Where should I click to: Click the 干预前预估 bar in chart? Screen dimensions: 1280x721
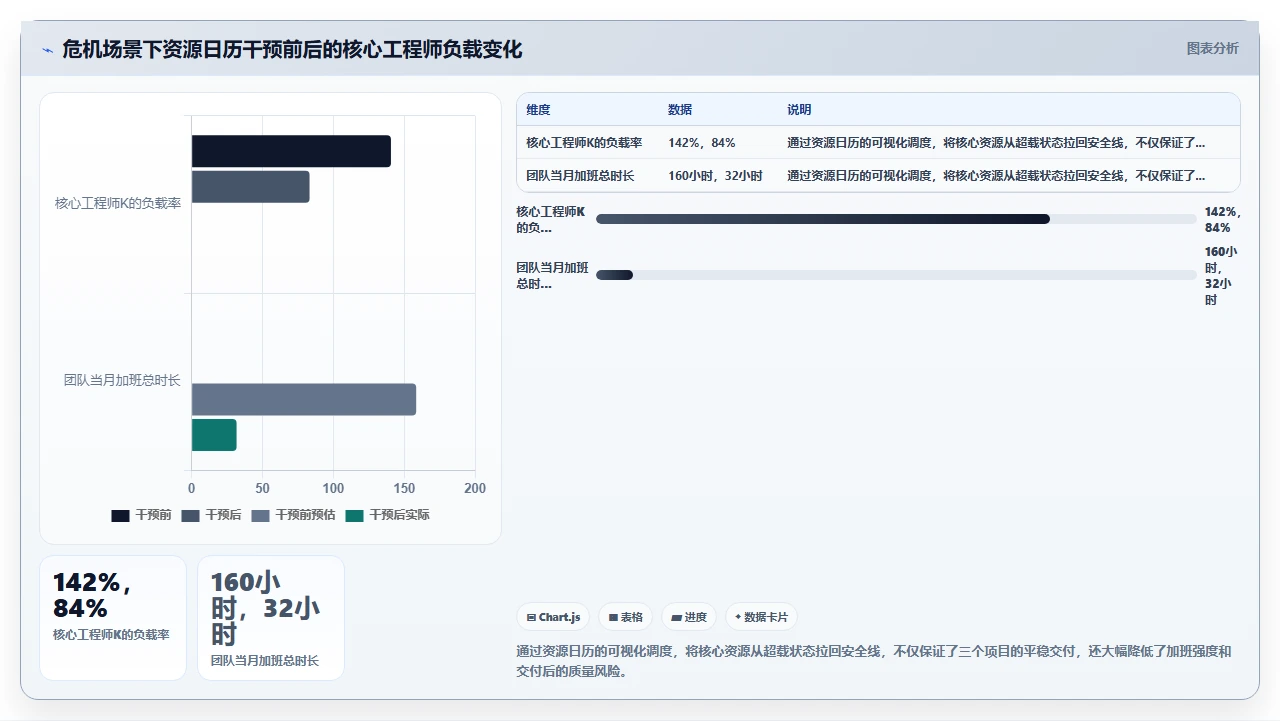click(x=304, y=399)
